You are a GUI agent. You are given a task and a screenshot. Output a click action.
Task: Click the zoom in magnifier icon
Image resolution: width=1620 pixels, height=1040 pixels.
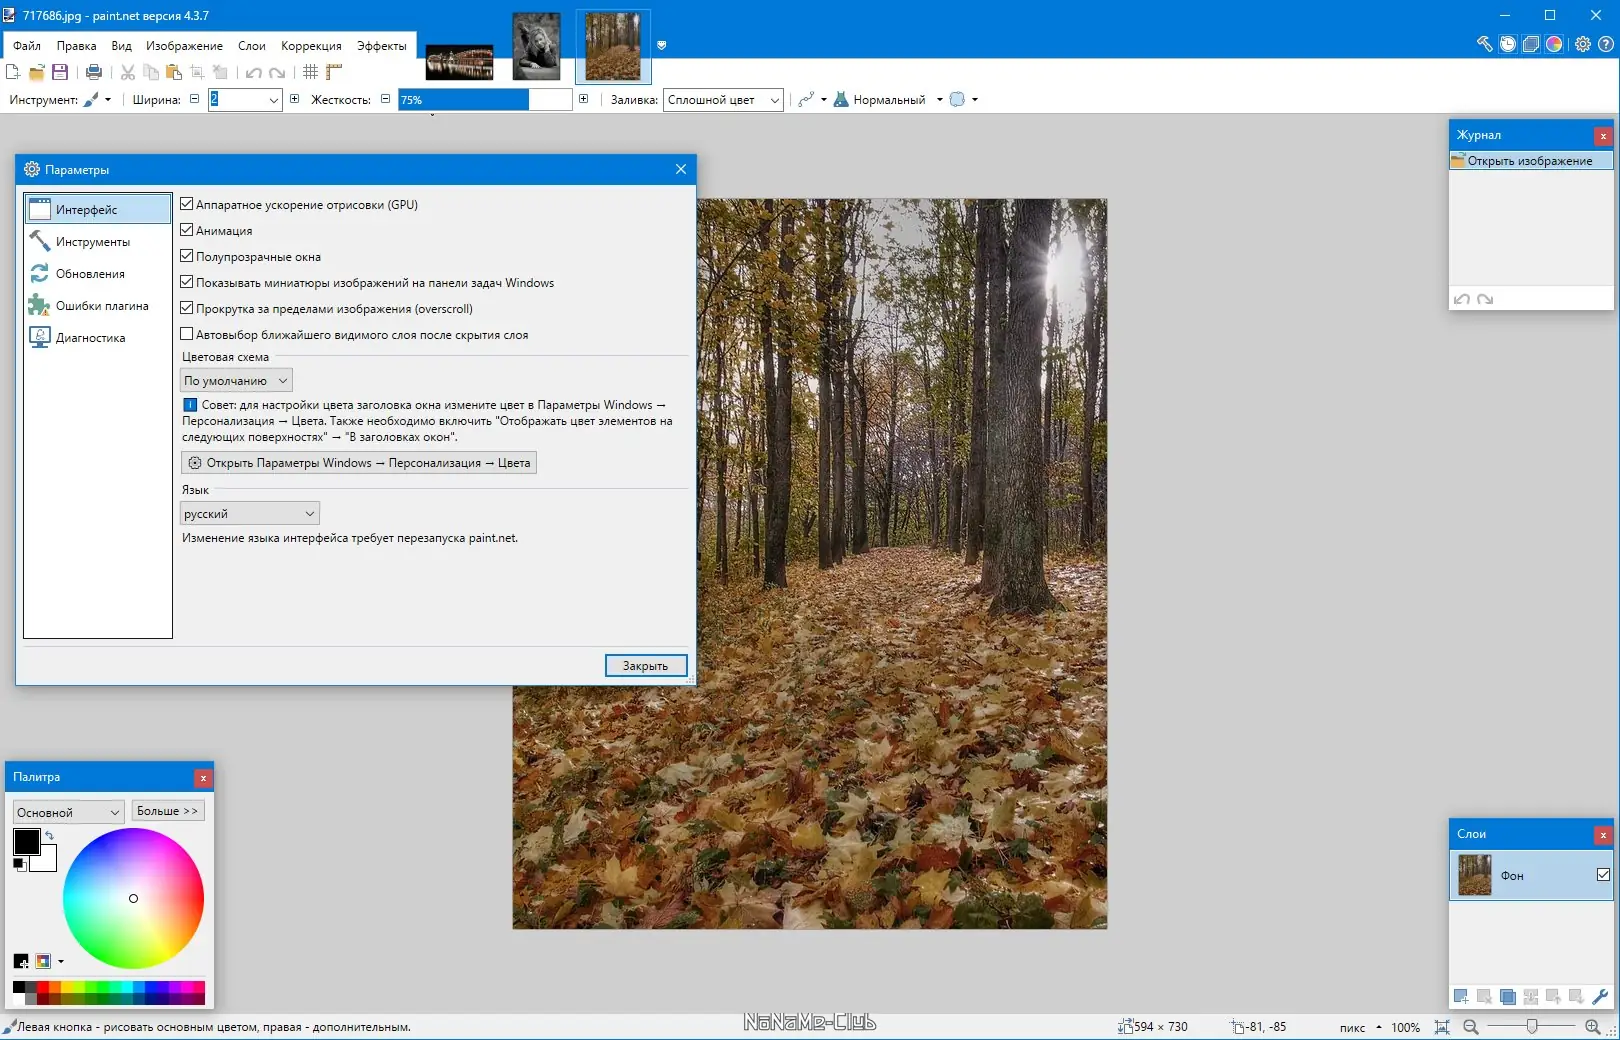[x=1593, y=1027]
